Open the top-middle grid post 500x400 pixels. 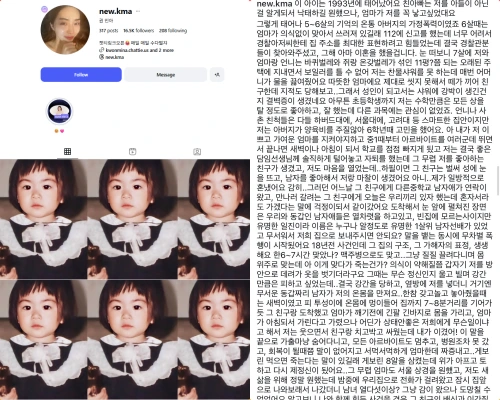[x=132, y=219]
